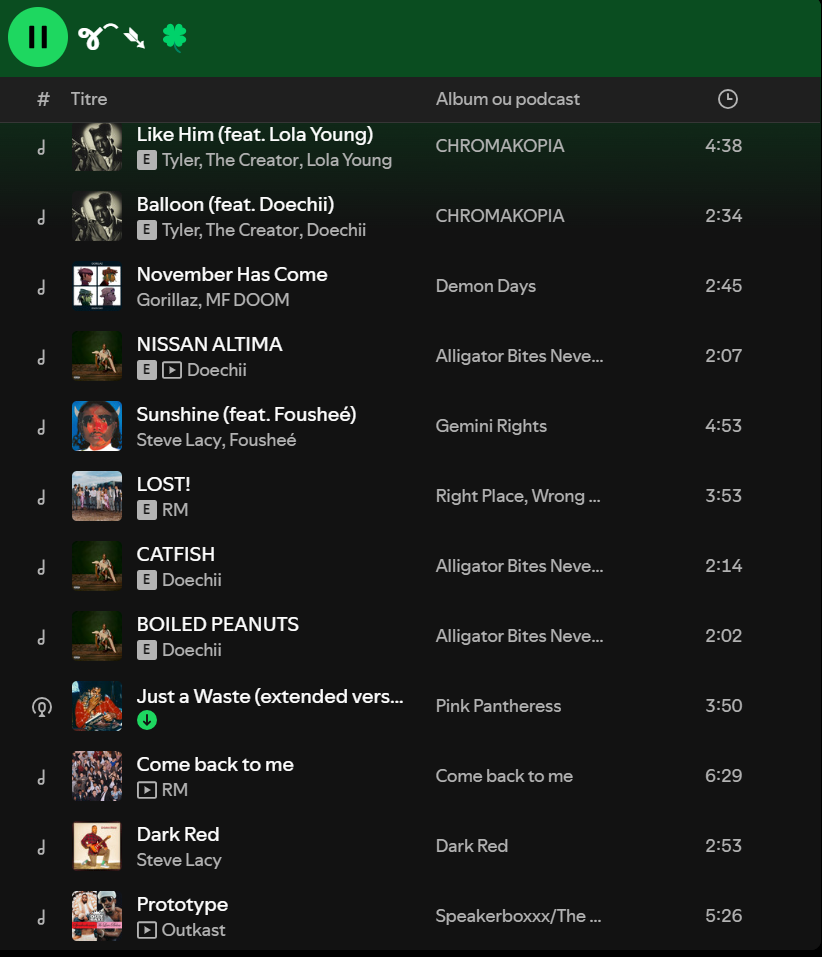This screenshot has height=957, width=822.
Task: Click the explicit E badge on Like Him
Action: (146, 160)
